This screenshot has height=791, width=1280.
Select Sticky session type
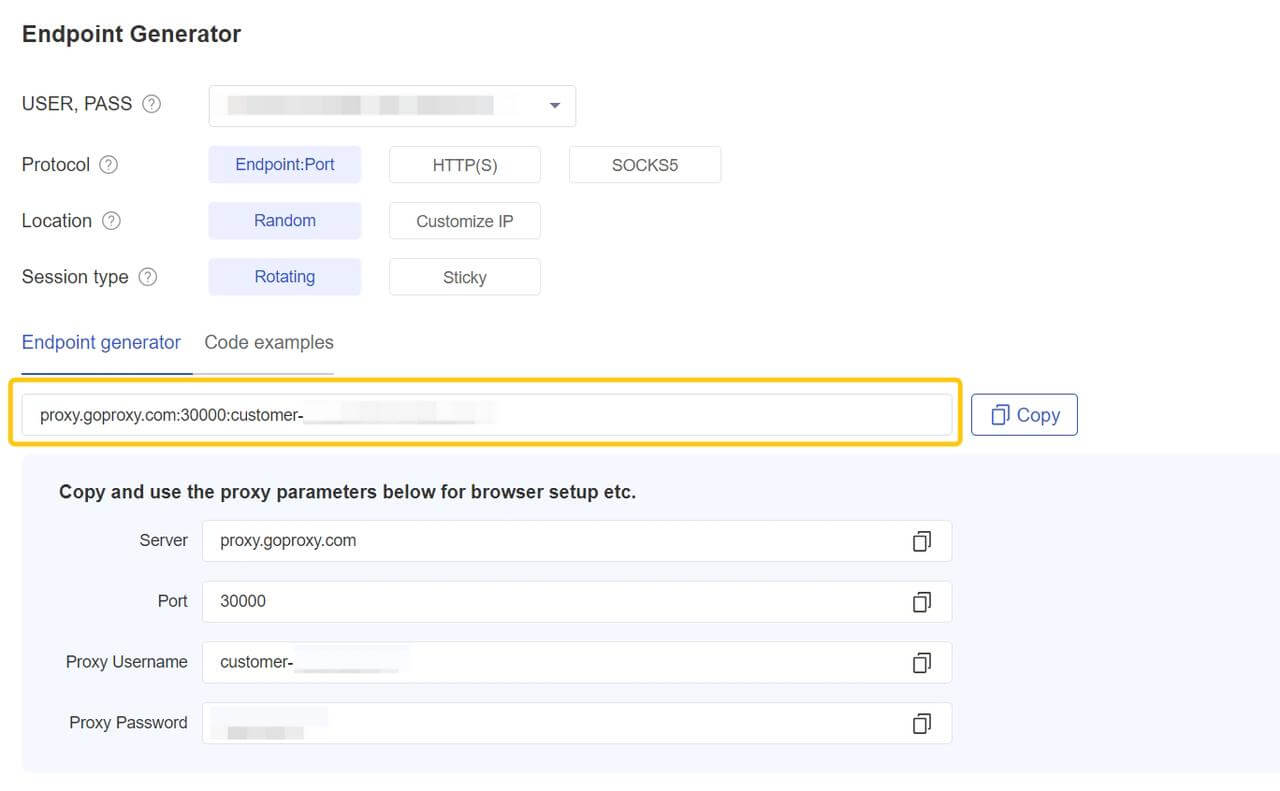coord(465,277)
